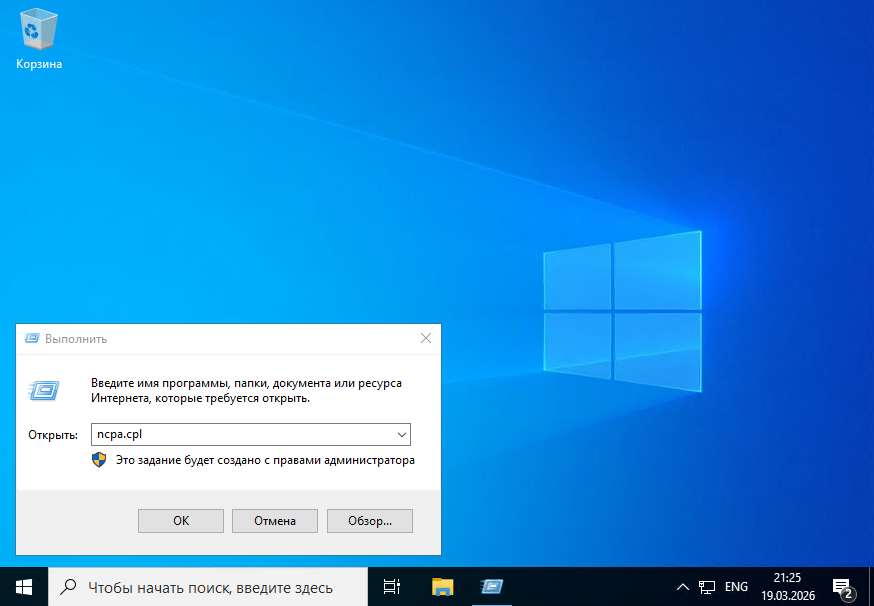Close the Выполнить dialog

(426, 339)
